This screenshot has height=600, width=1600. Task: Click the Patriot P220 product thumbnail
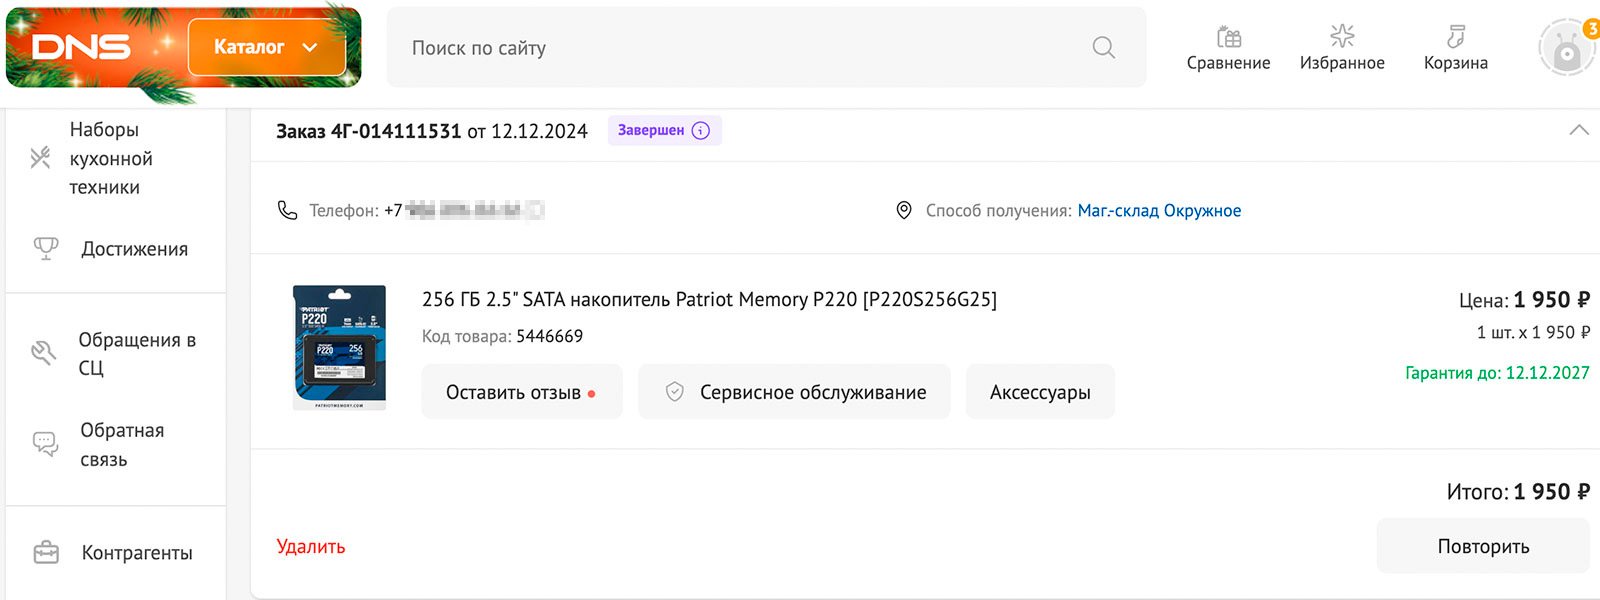click(339, 347)
